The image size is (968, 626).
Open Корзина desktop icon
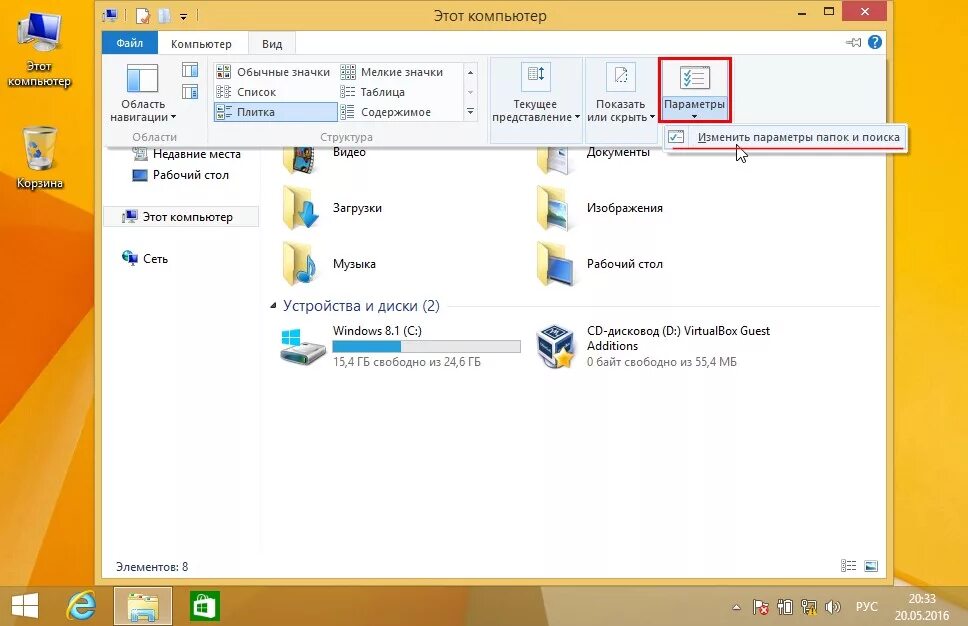(40, 157)
